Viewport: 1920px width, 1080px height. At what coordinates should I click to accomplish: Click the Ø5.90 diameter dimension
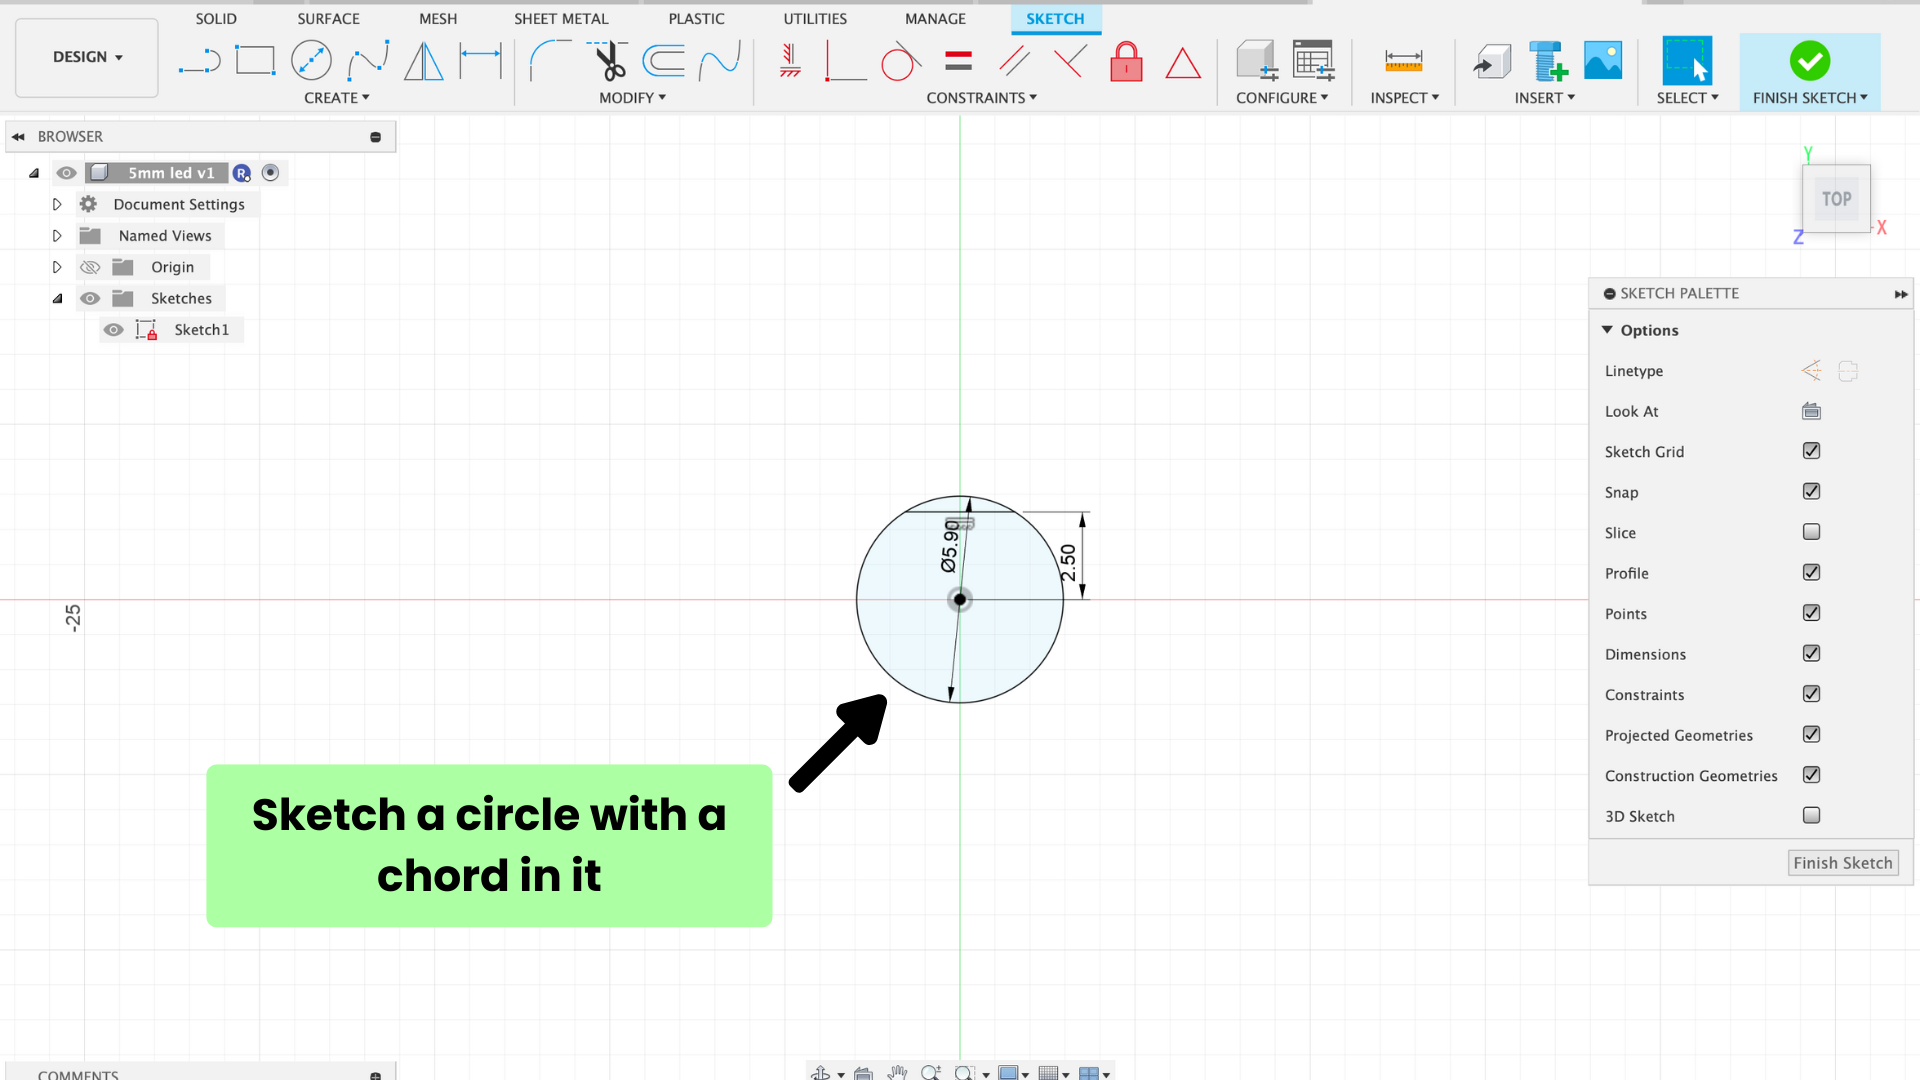coord(950,547)
